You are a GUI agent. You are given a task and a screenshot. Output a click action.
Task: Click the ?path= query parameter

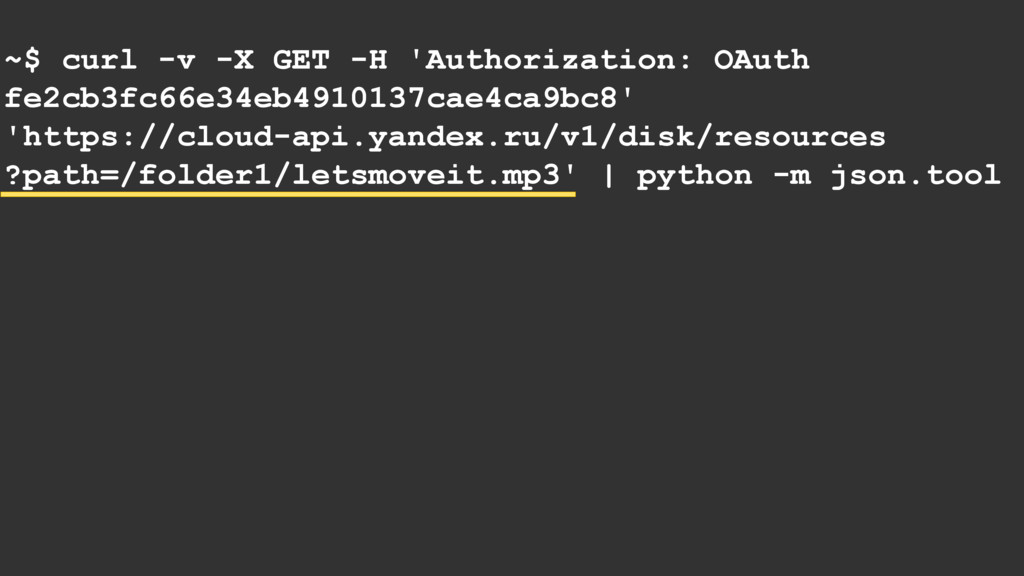tap(61, 175)
